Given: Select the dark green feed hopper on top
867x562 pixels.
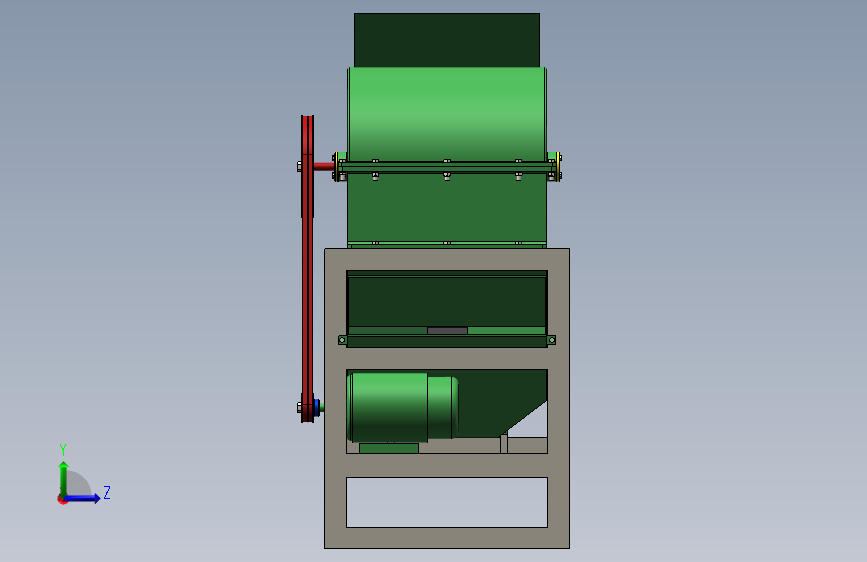Looking at the screenshot, I should [x=447, y=40].
